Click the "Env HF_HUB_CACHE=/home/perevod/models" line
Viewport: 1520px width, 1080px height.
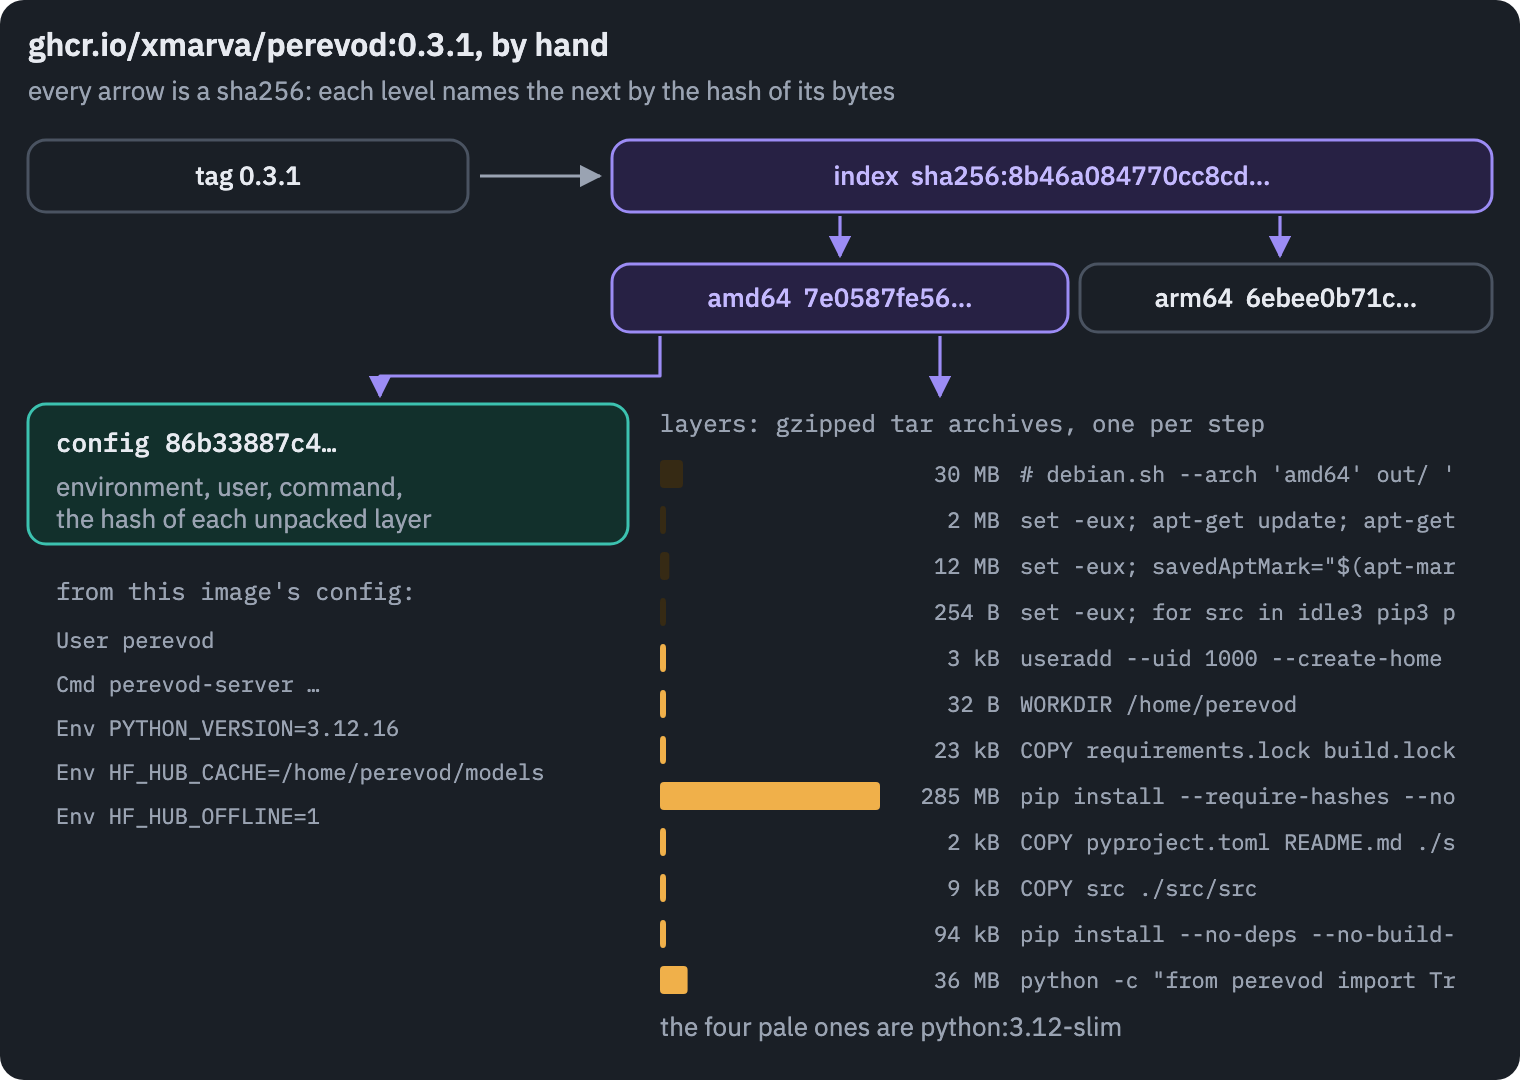(x=300, y=772)
